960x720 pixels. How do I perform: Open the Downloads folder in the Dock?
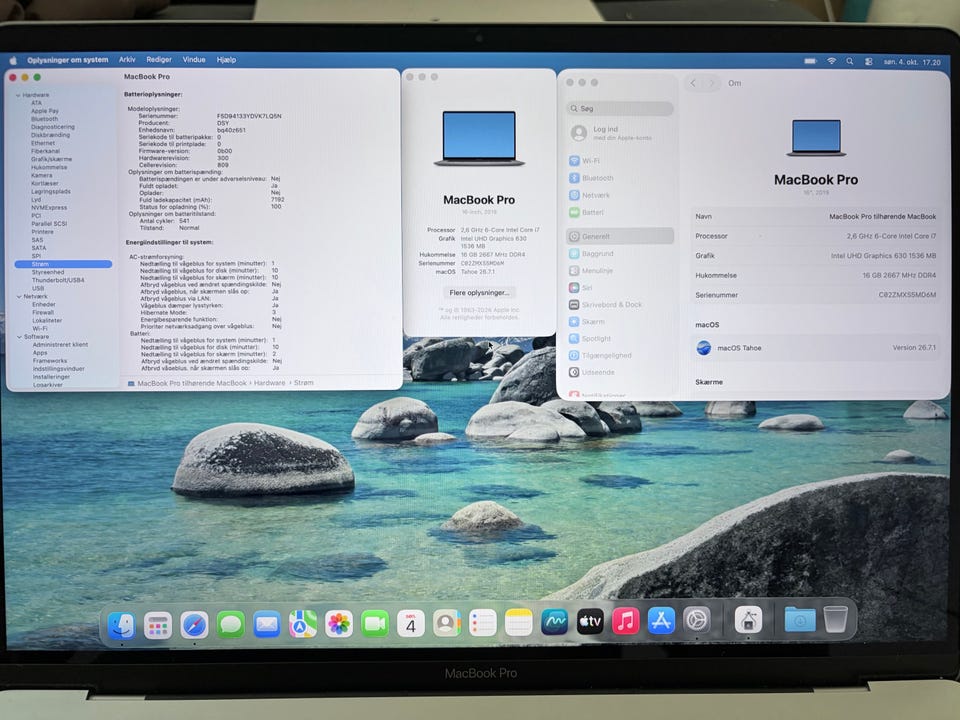click(800, 620)
